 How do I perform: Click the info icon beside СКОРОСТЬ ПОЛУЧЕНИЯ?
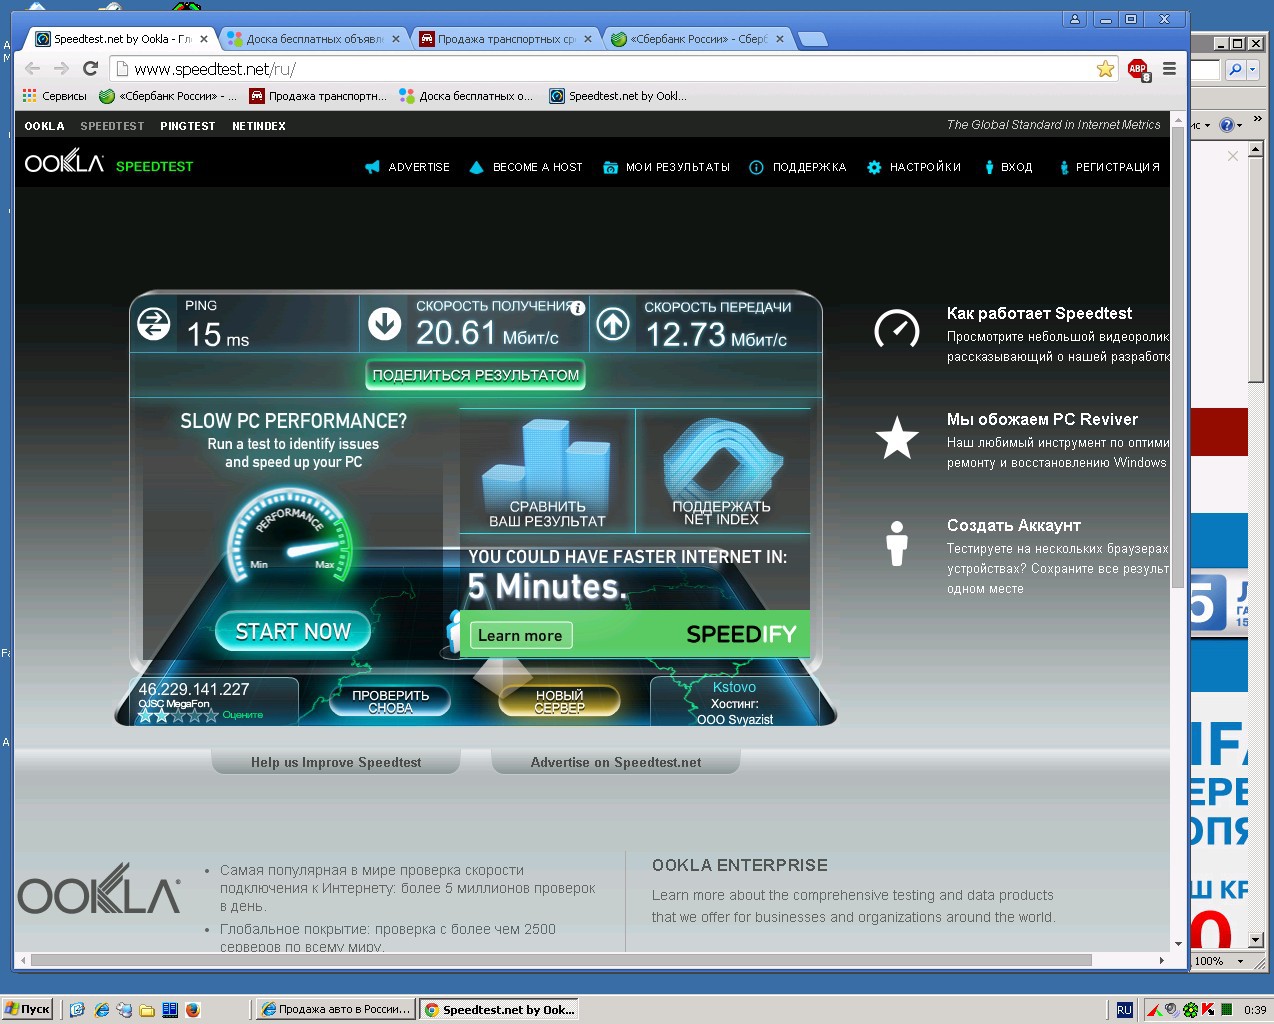click(577, 308)
